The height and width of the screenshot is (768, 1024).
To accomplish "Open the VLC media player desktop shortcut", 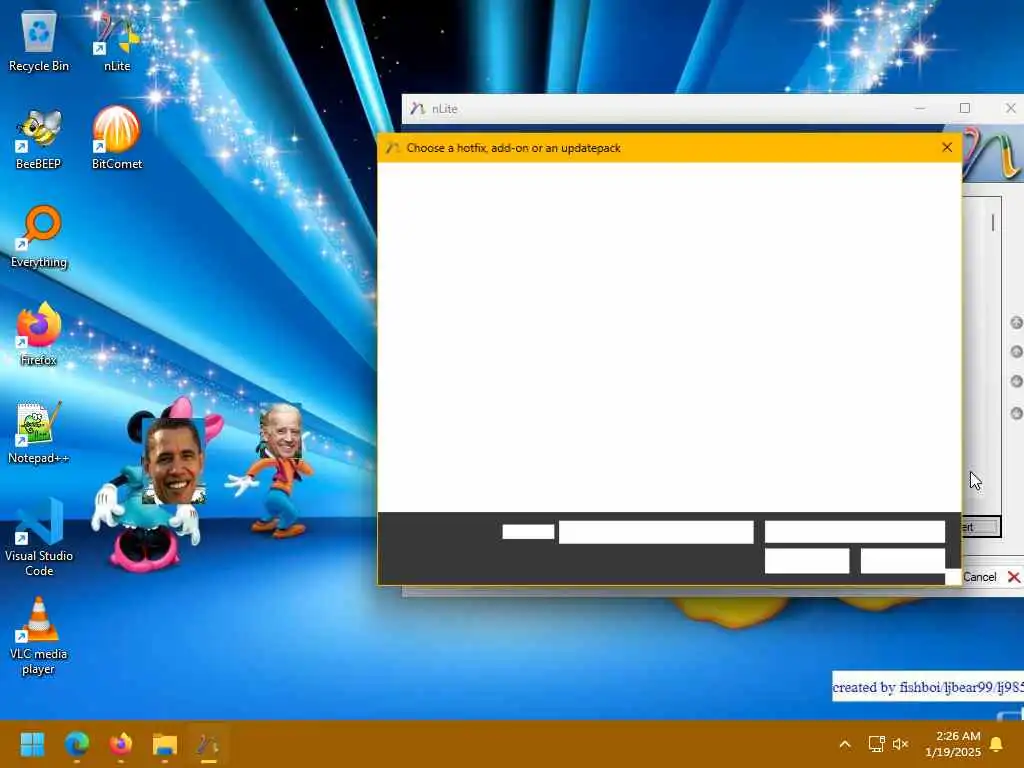I will pos(39,635).
